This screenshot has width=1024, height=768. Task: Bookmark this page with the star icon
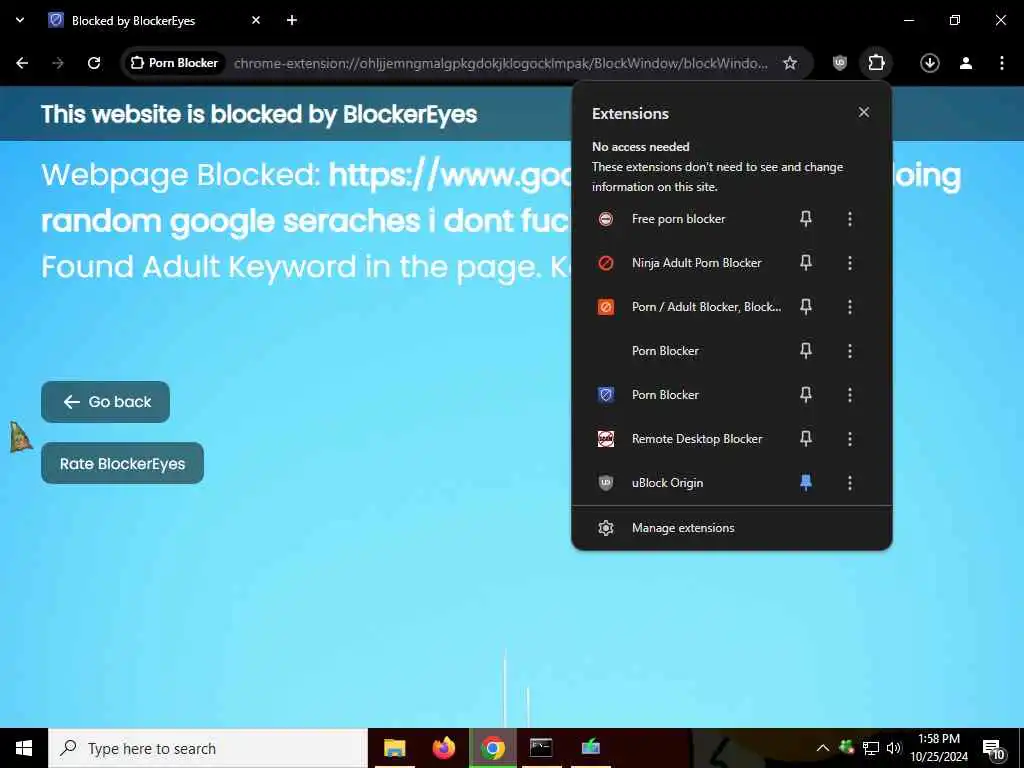[x=790, y=63]
